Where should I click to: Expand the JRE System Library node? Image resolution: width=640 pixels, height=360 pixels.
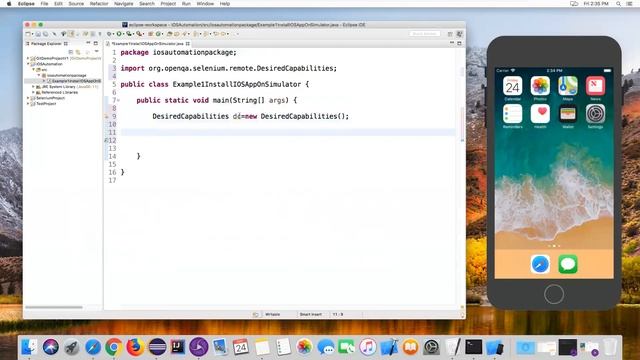click(x=33, y=87)
